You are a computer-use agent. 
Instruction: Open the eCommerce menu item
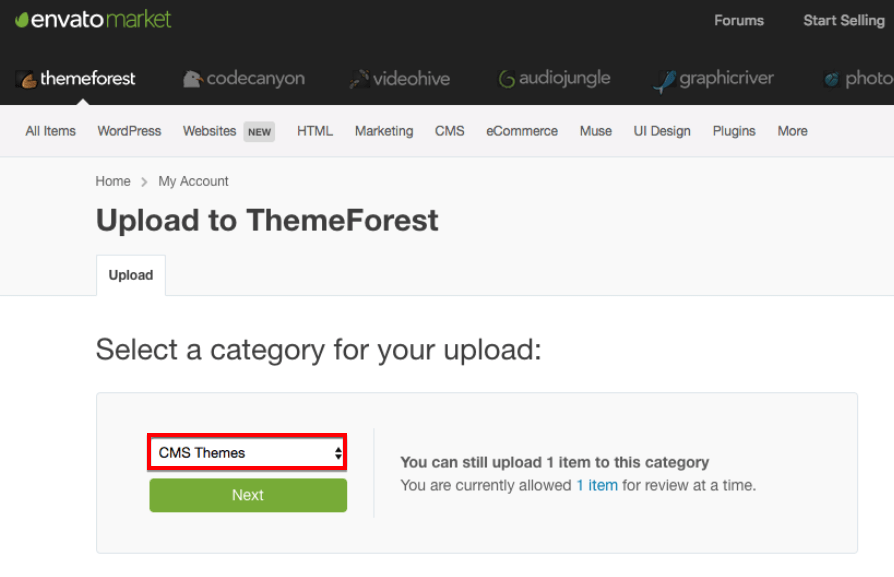click(x=522, y=131)
